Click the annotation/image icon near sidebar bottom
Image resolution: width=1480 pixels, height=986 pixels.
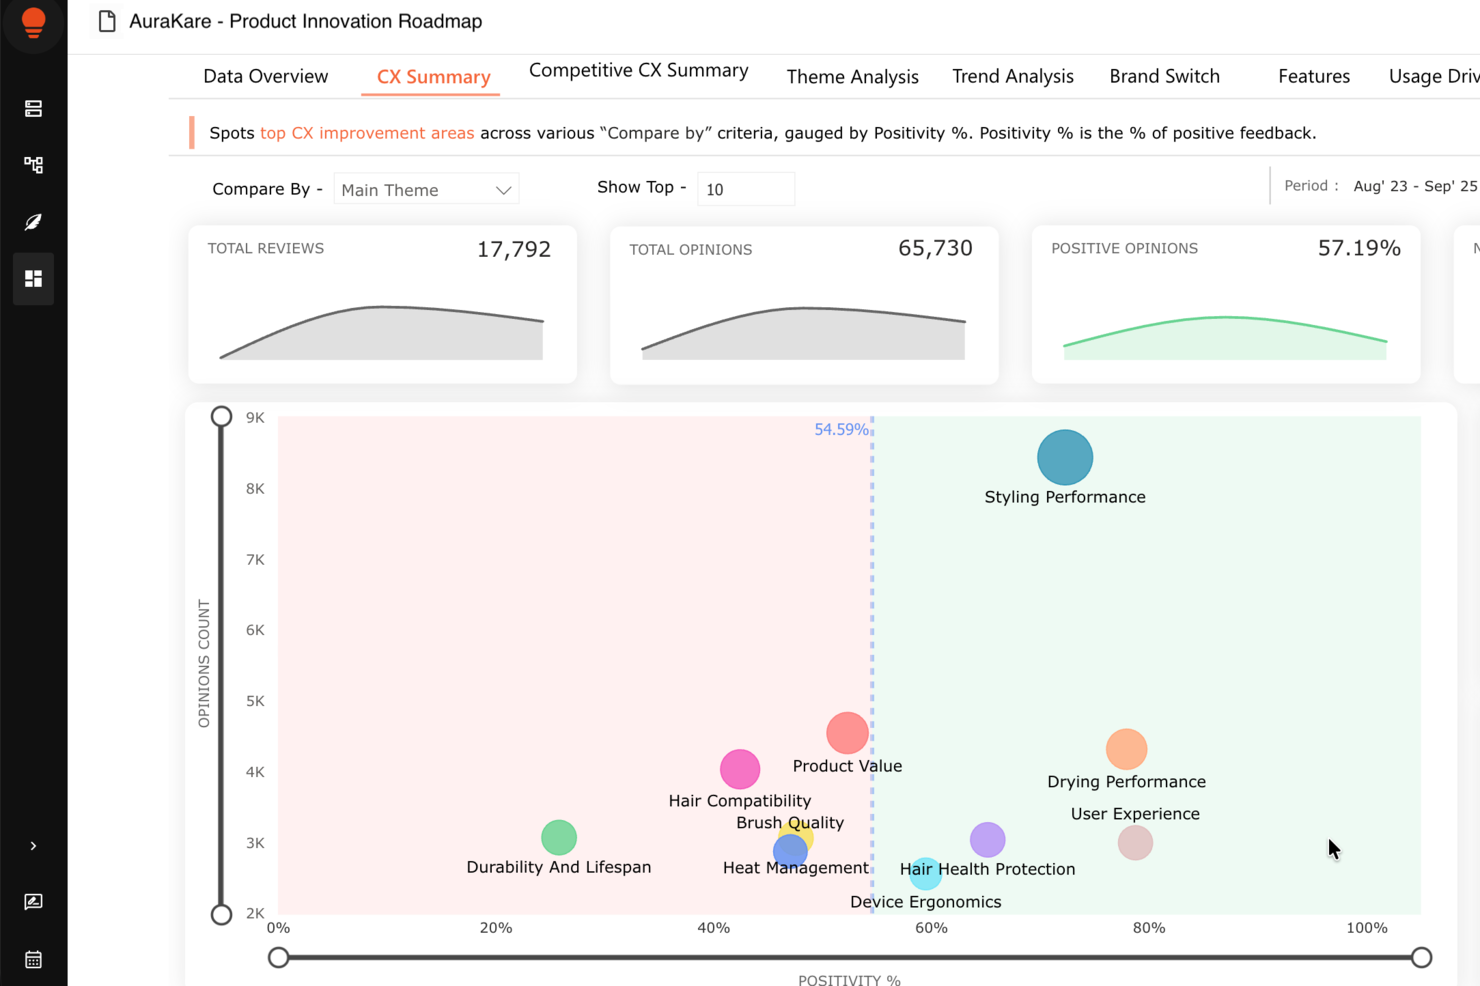tap(33, 901)
